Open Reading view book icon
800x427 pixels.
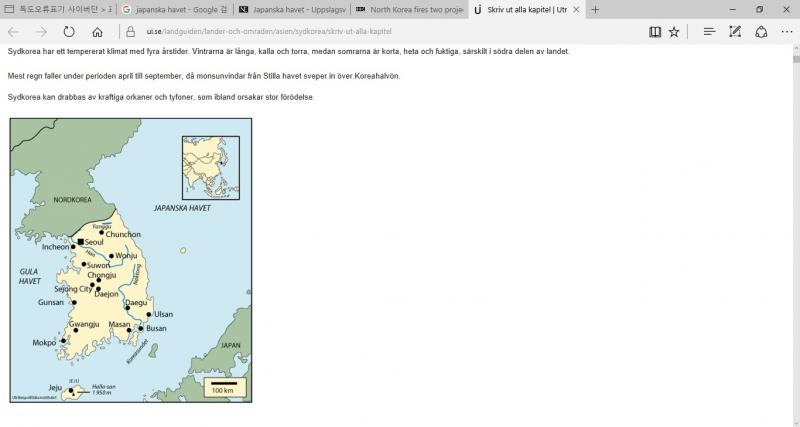click(x=654, y=31)
